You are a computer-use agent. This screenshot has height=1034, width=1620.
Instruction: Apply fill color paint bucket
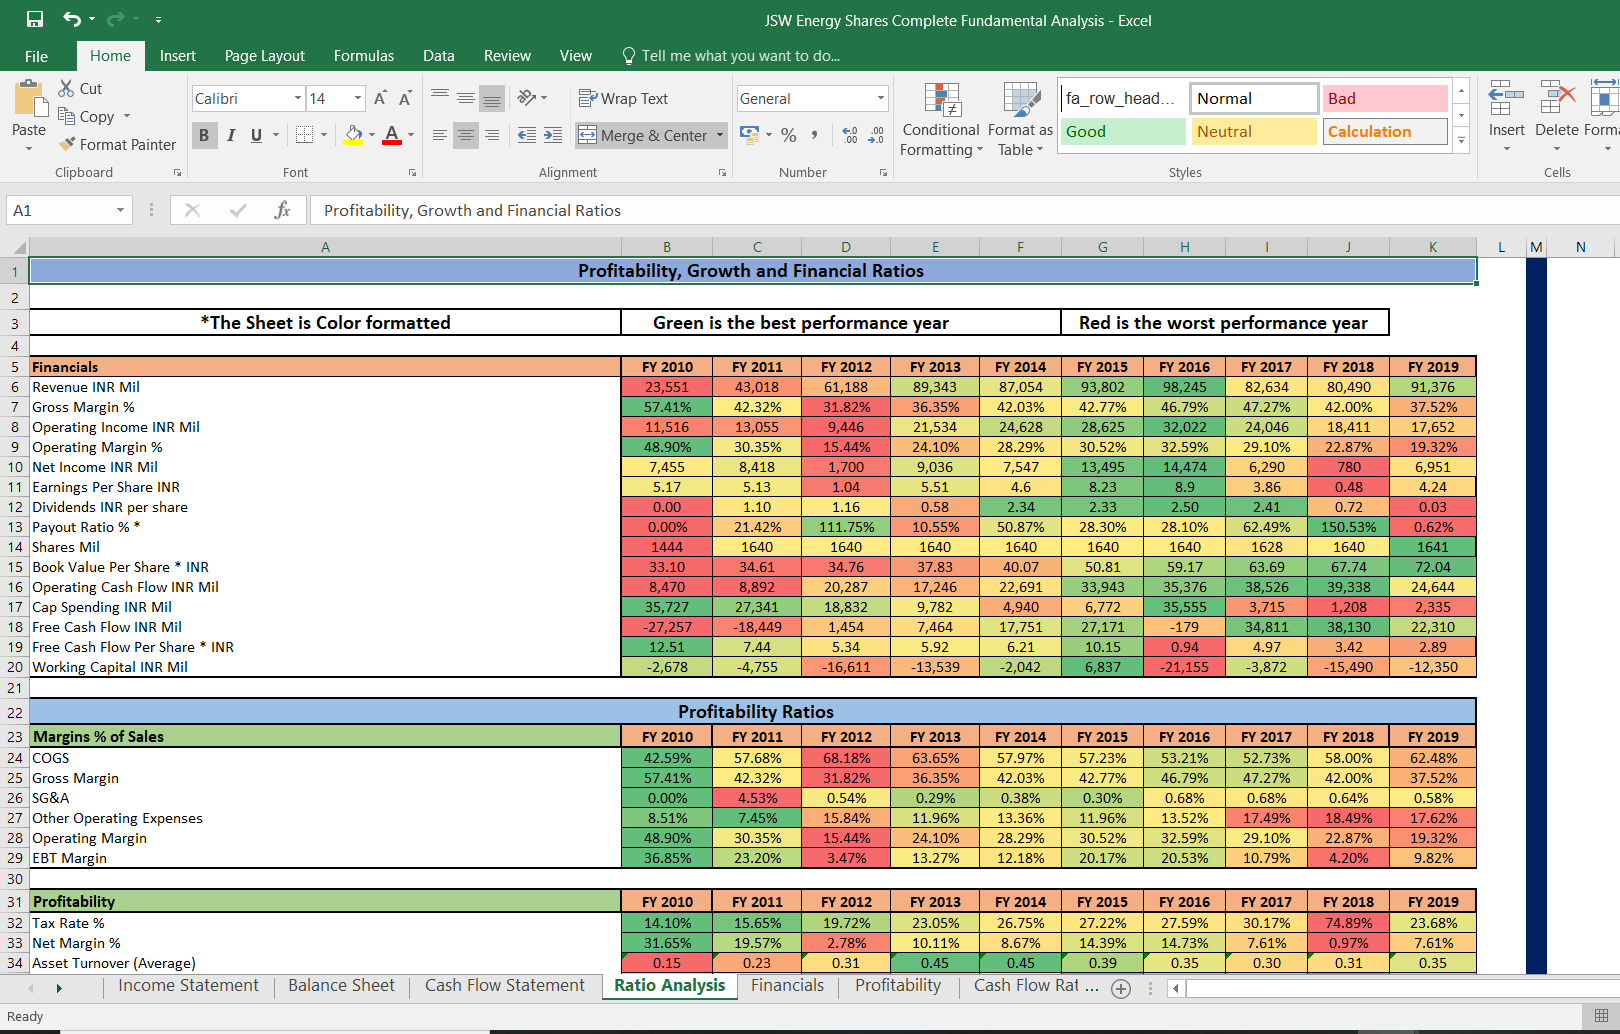click(354, 135)
